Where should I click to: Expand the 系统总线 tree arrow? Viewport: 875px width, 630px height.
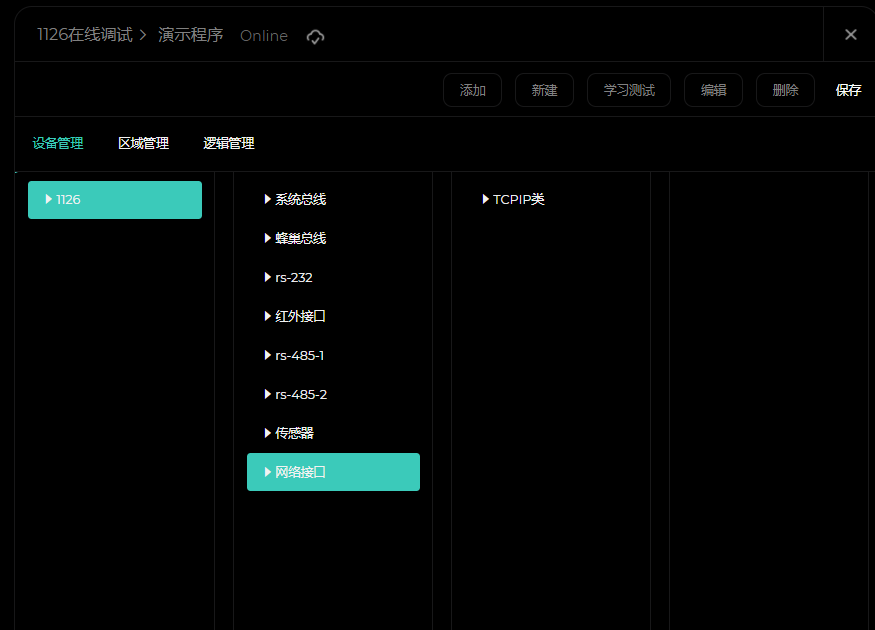tap(268, 199)
